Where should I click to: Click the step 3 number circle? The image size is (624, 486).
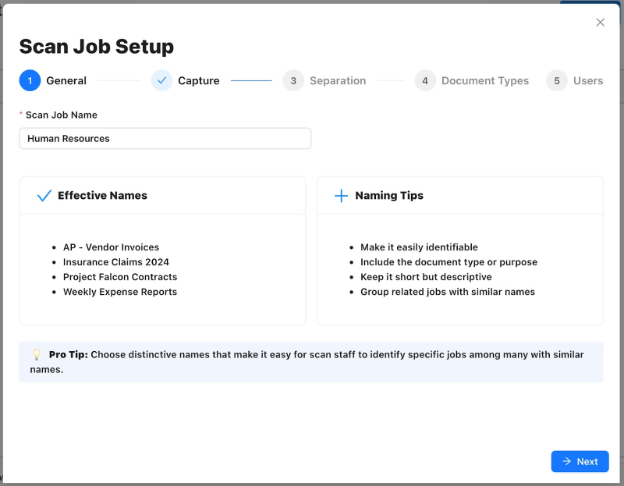tap(293, 81)
